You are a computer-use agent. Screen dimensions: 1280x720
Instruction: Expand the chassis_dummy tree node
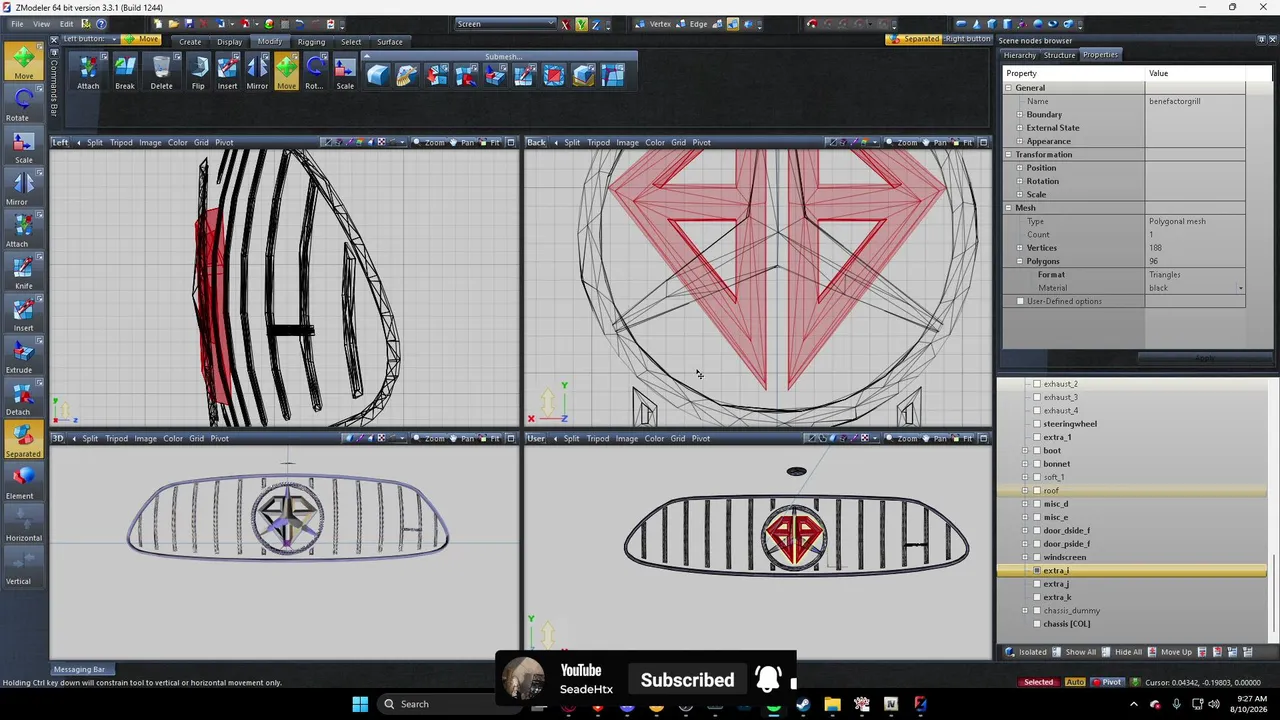pos(1025,611)
